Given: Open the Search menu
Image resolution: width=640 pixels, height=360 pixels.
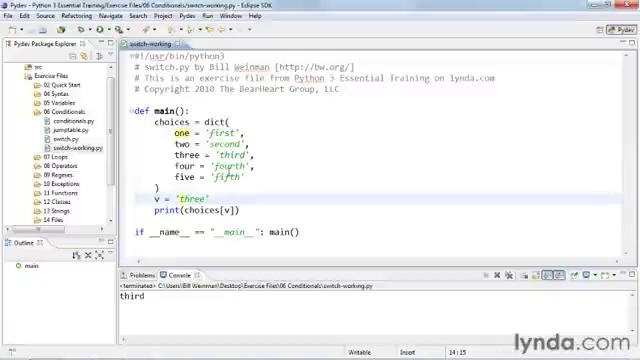Looking at the screenshot, I should [138, 16].
